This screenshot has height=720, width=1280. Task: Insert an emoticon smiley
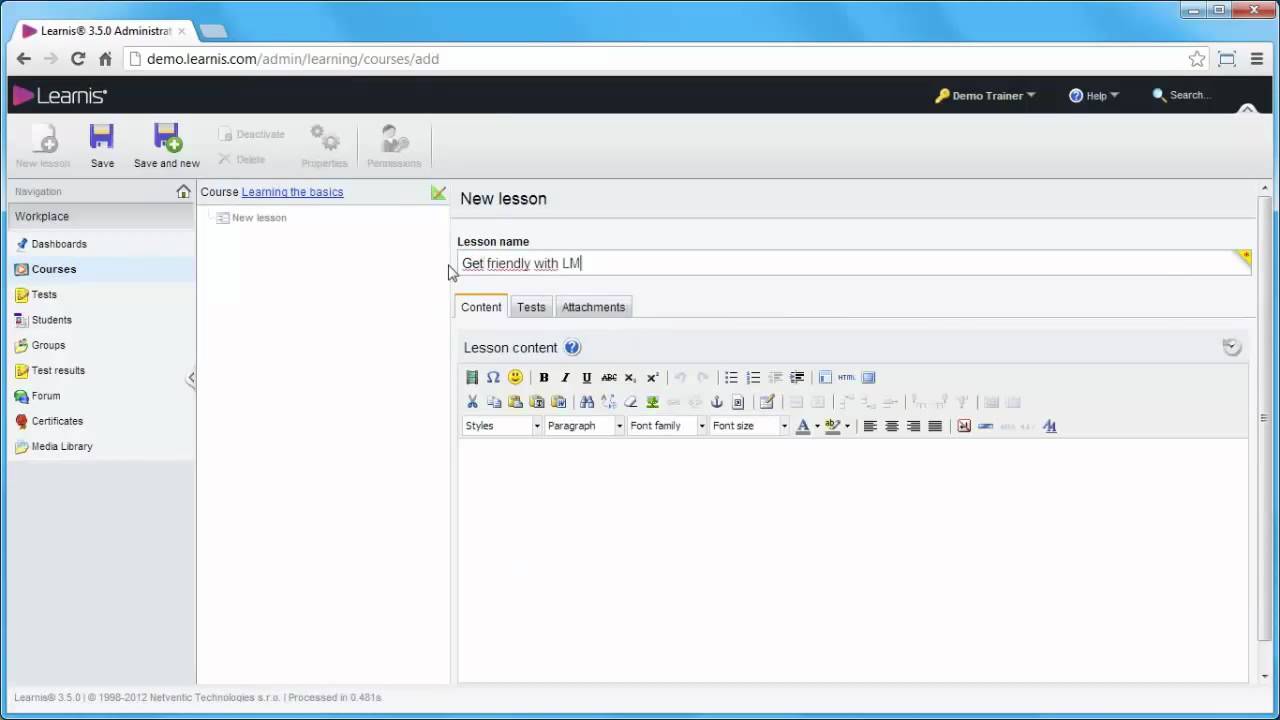(515, 377)
